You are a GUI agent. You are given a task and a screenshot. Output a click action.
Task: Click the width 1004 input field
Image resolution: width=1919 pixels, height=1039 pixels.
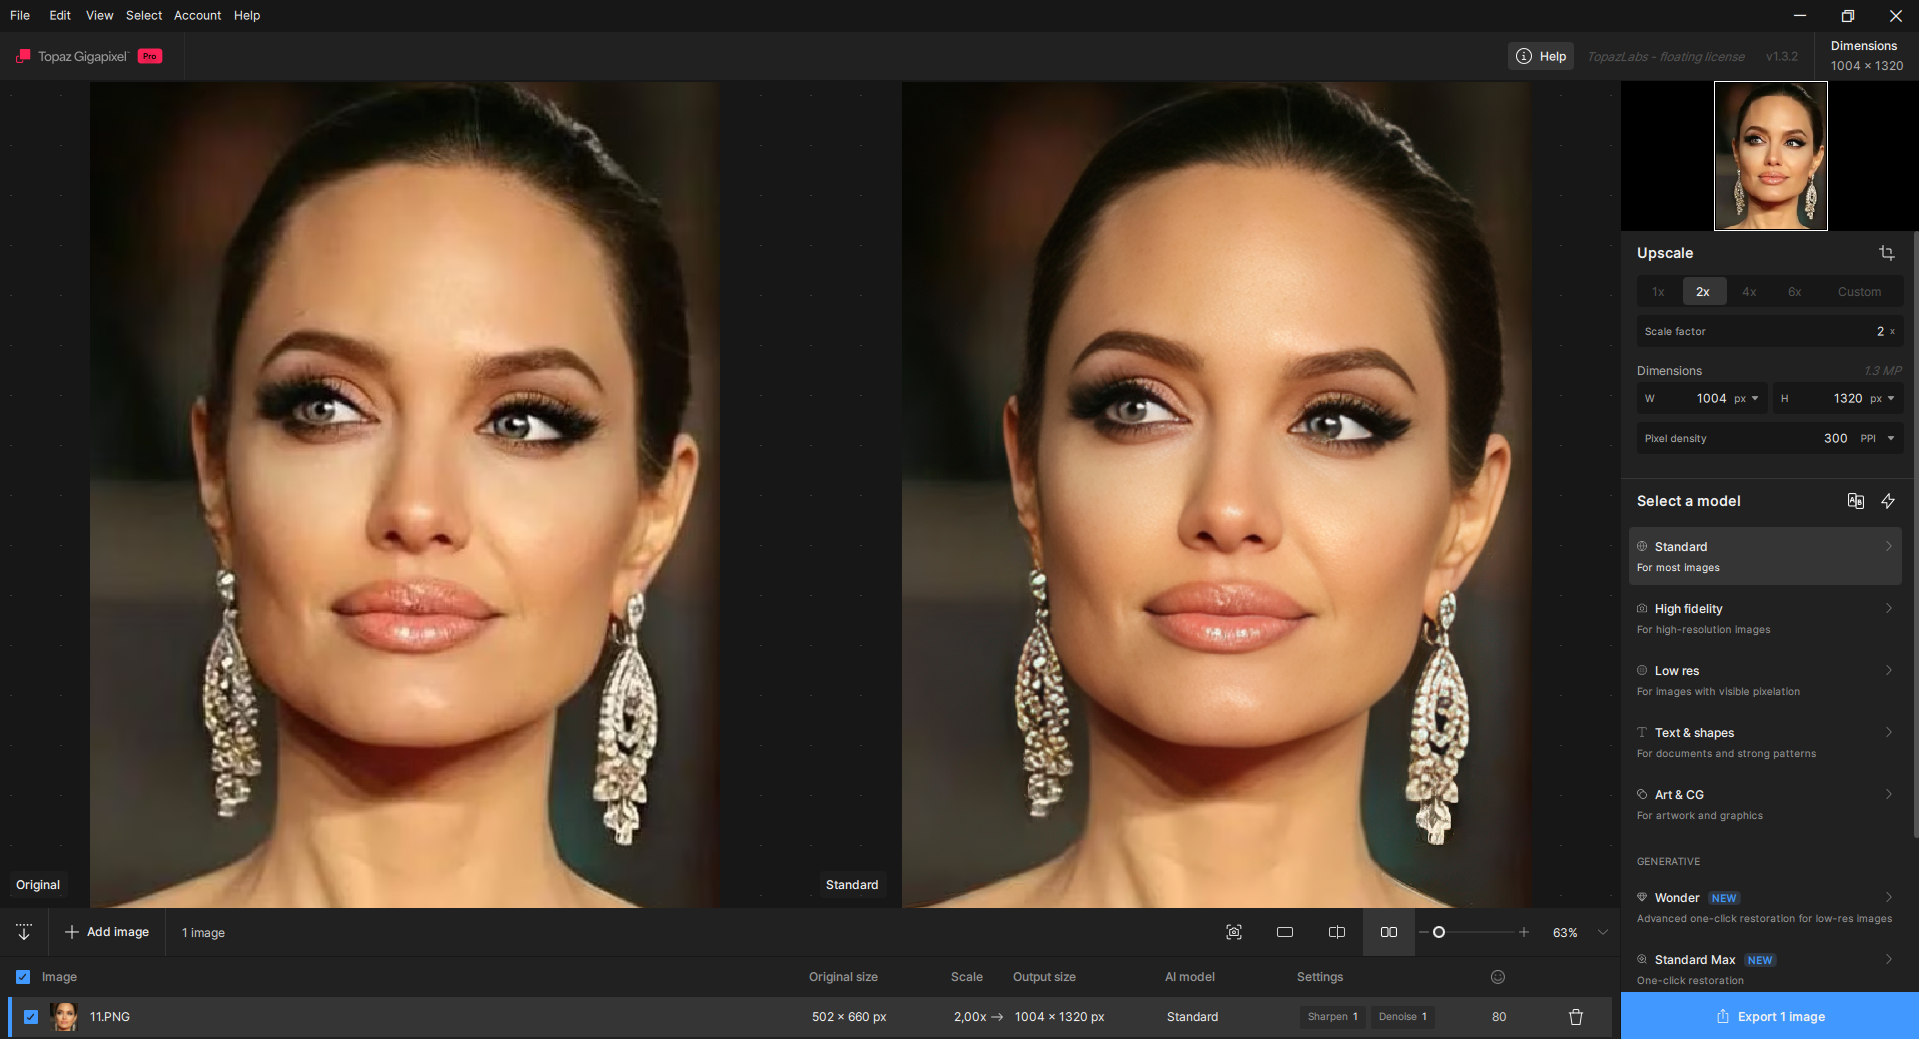coord(1702,398)
